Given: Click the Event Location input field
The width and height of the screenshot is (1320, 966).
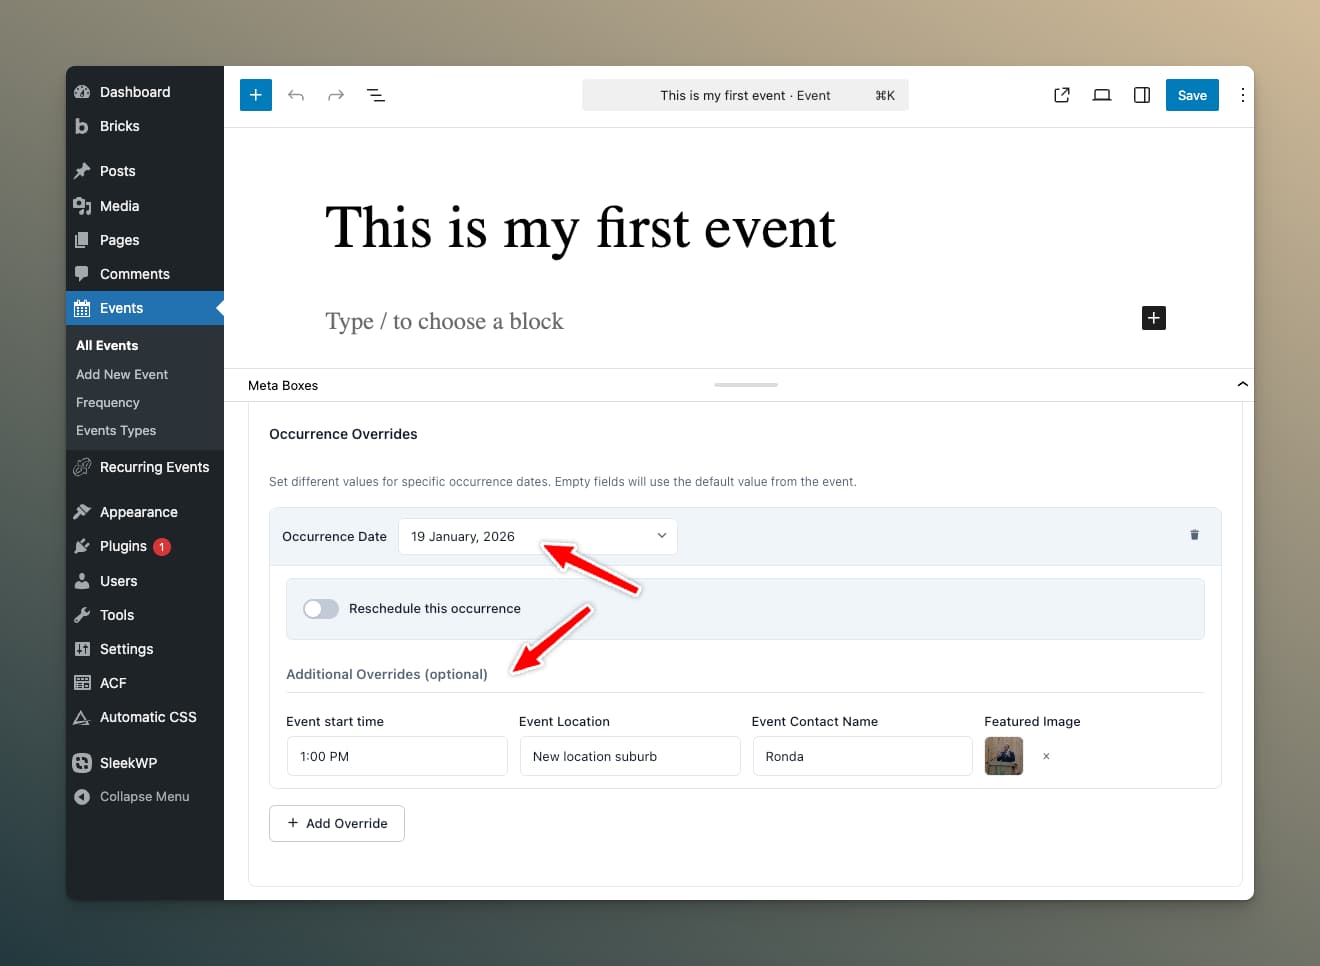Looking at the screenshot, I should [x=630, y=756].
